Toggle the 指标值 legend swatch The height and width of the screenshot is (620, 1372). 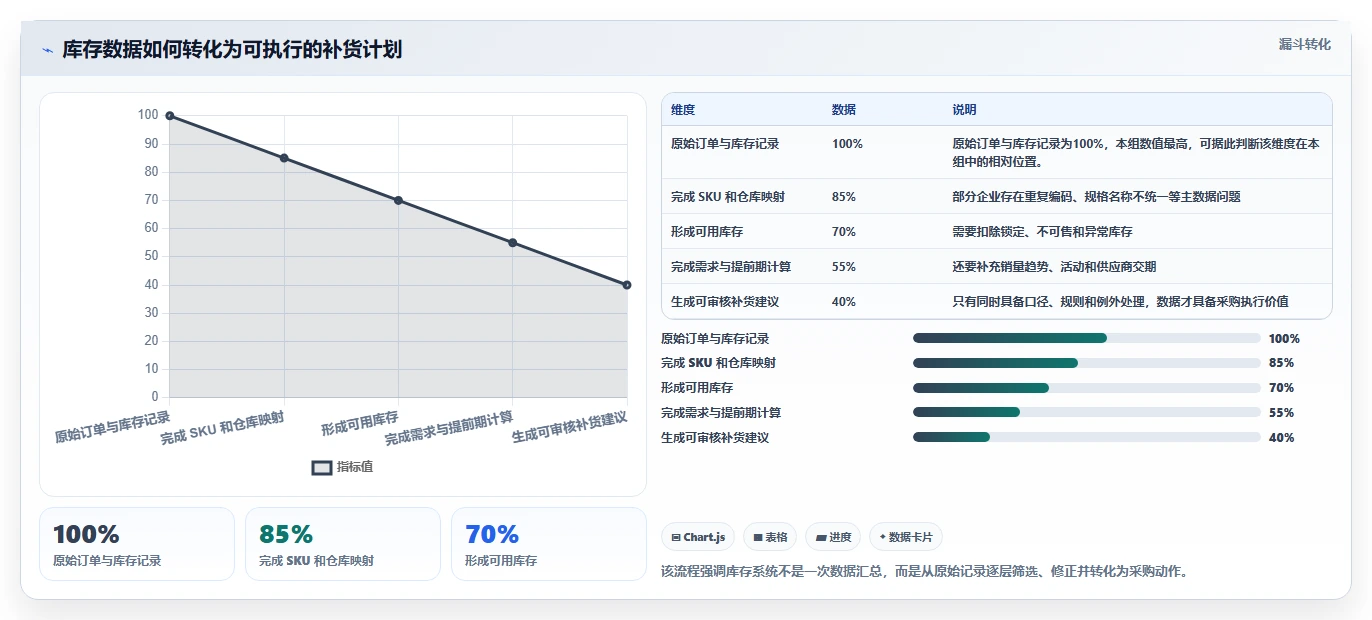point(322,467)
